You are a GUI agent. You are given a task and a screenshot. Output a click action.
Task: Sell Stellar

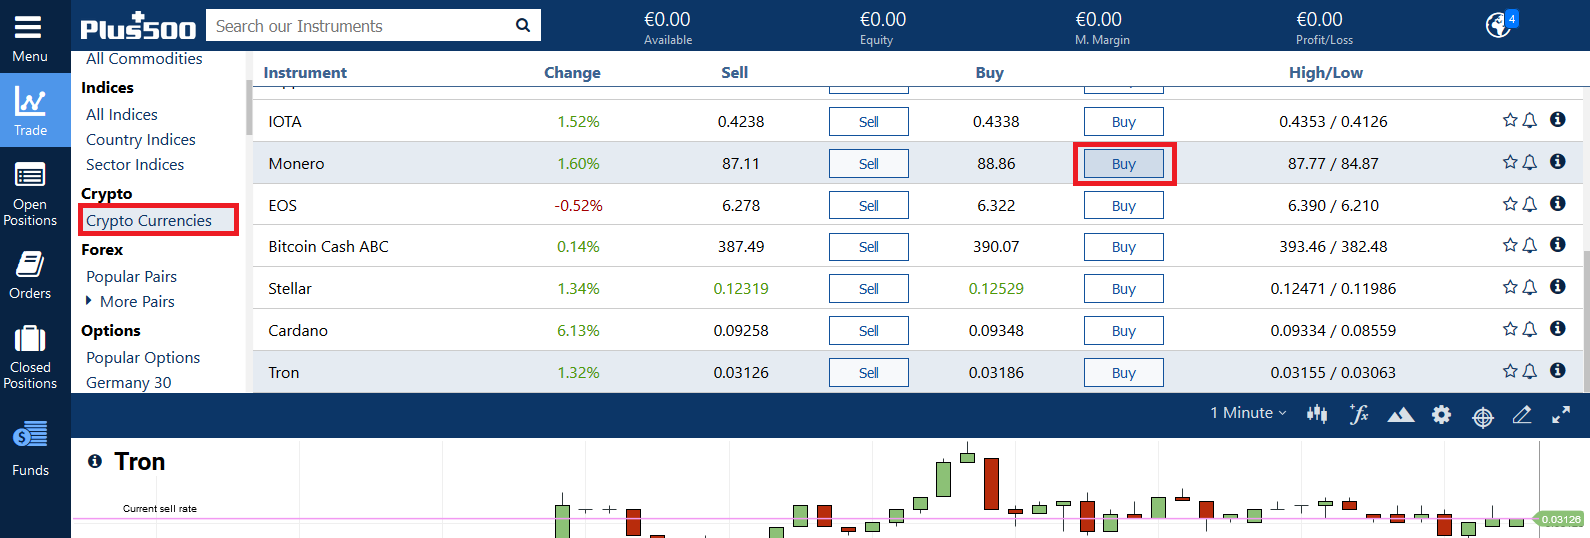coord(869,289)
